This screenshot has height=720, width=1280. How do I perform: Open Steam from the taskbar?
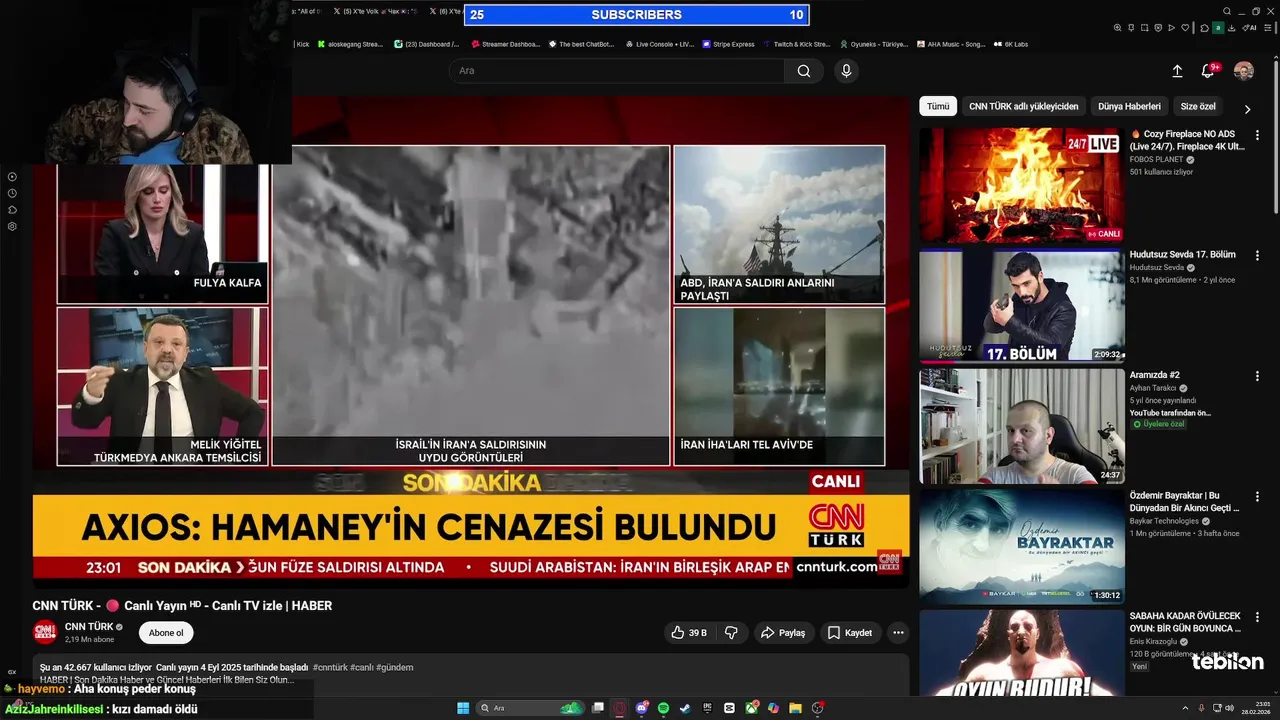pyautogui.click(x=685, y=708)
